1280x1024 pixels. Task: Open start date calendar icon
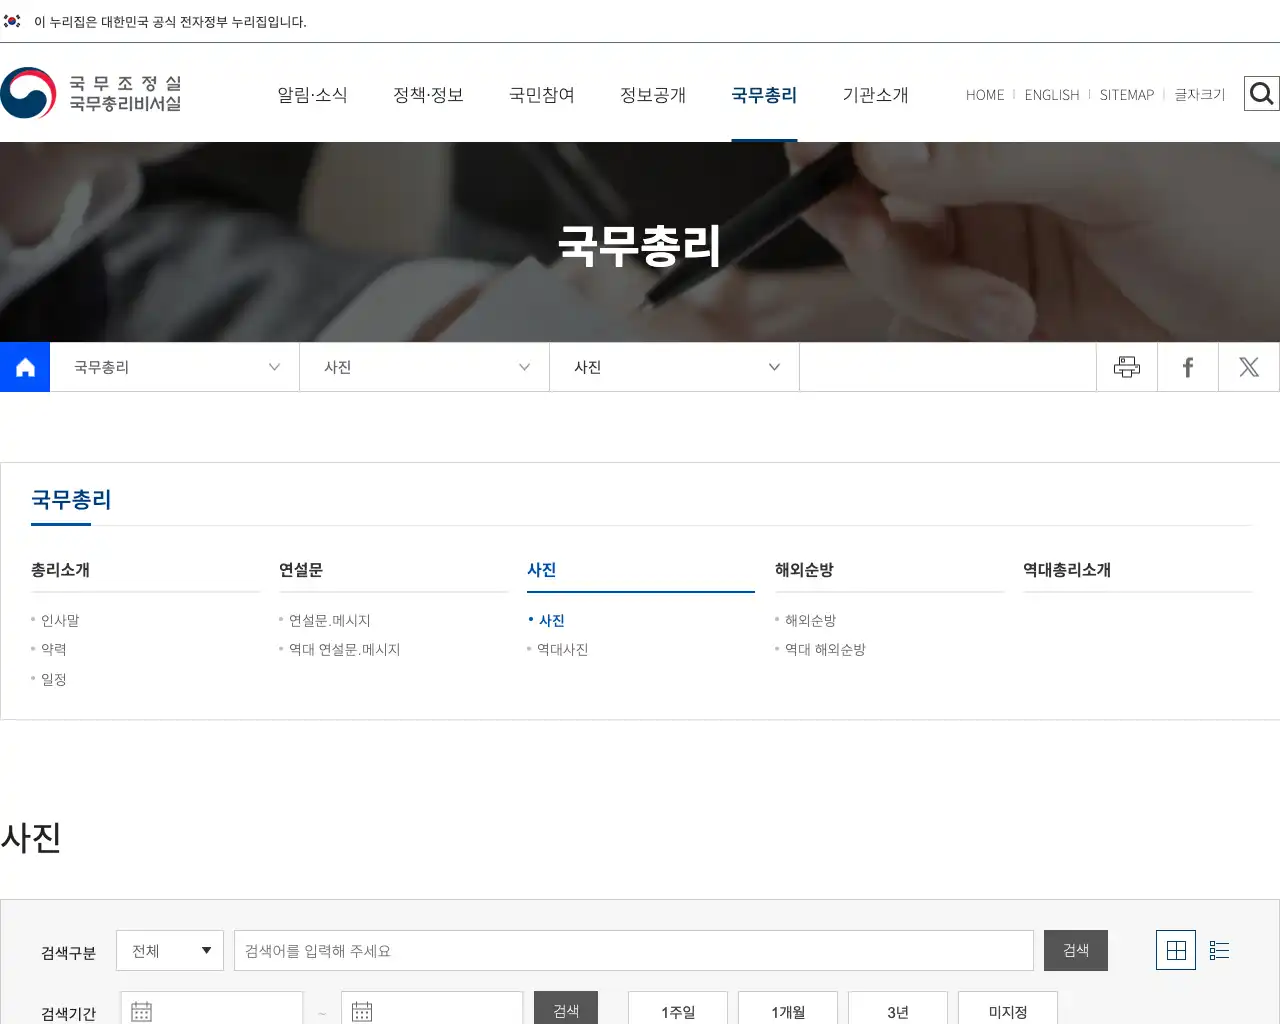(x=142, y=1012)
